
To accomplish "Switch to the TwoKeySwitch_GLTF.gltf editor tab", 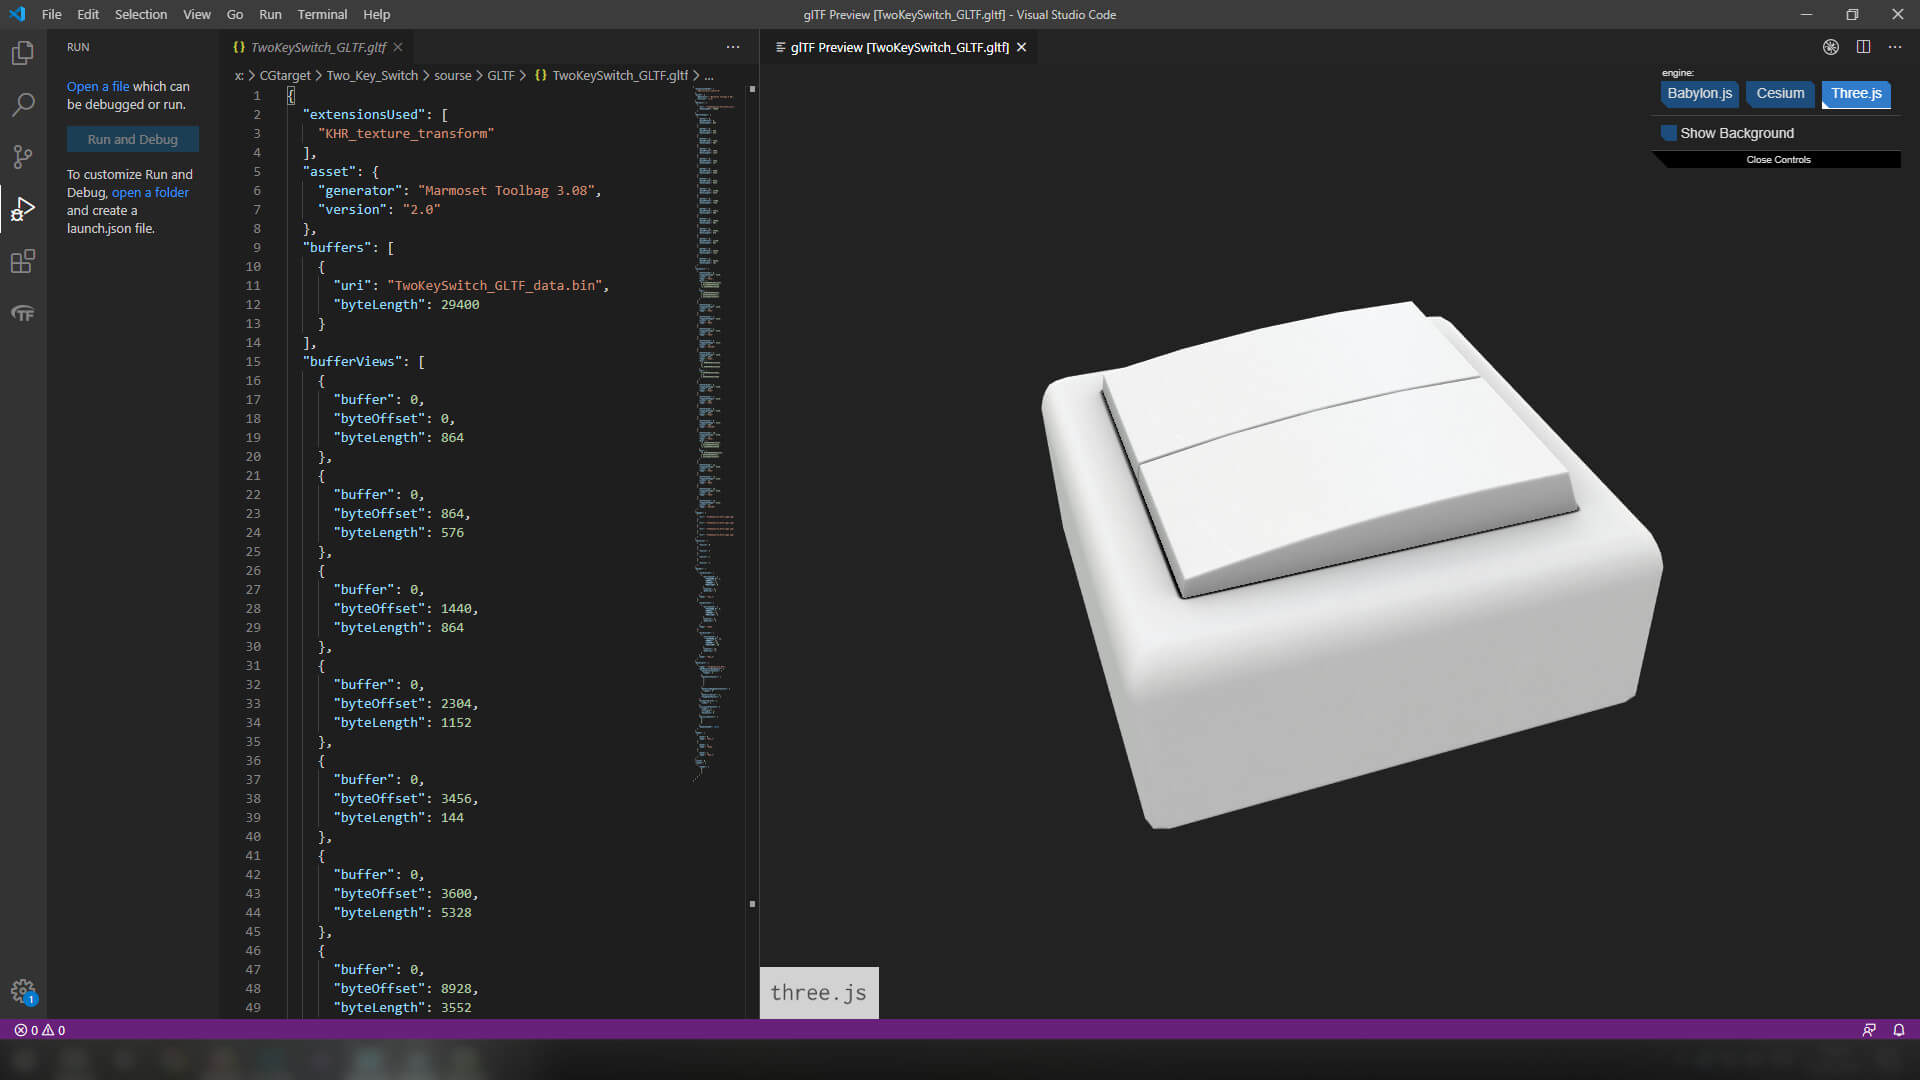I will [x=318, y=47].
